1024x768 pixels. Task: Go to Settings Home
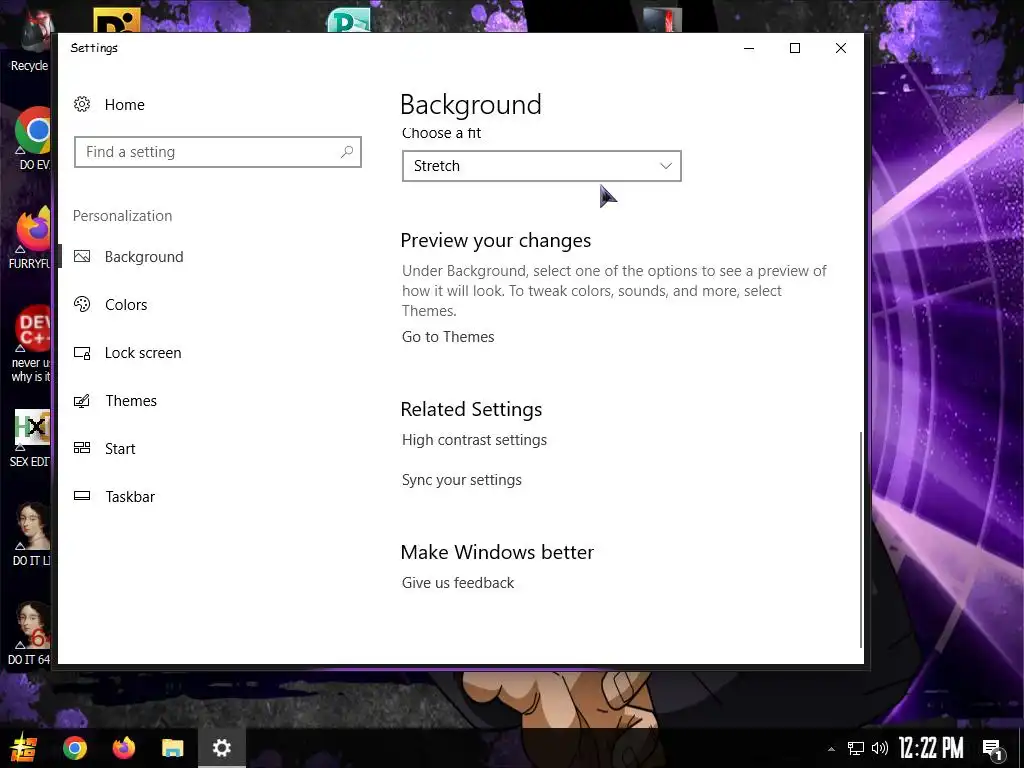click(124, 104)
